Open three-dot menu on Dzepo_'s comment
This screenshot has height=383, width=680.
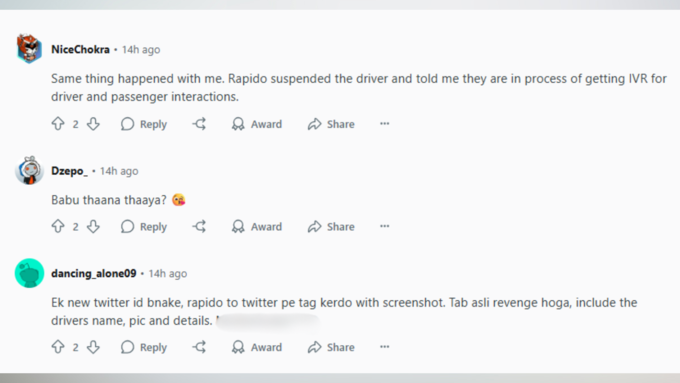(385, 226)
